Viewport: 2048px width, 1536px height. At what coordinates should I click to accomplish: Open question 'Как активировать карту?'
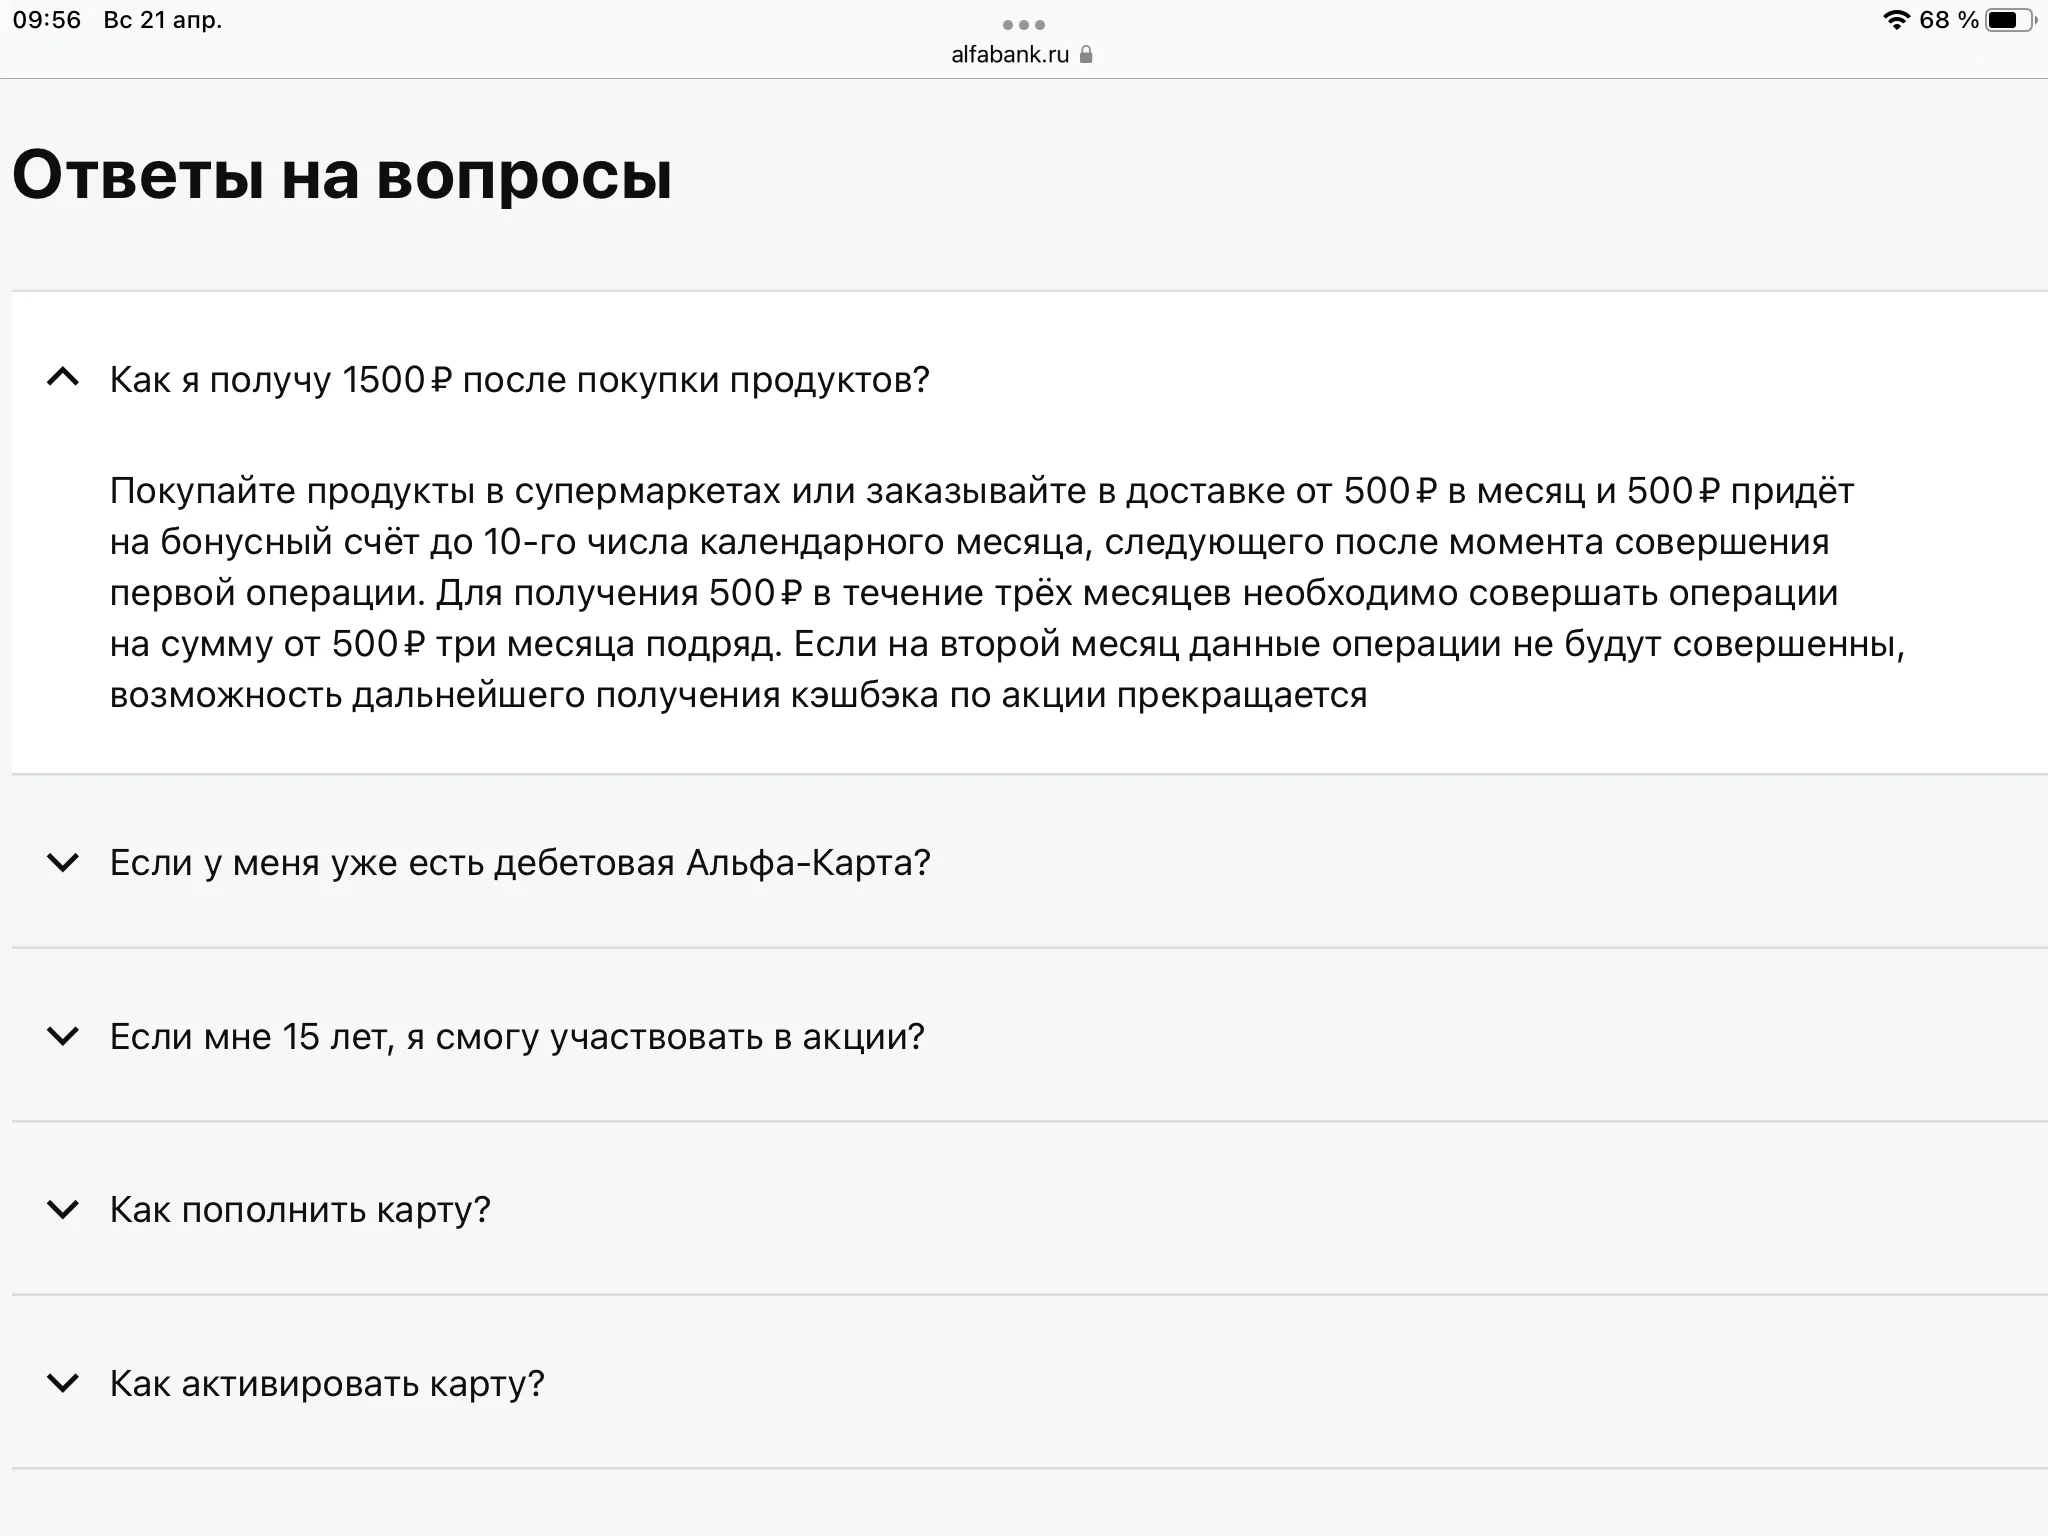(326, 1384)
